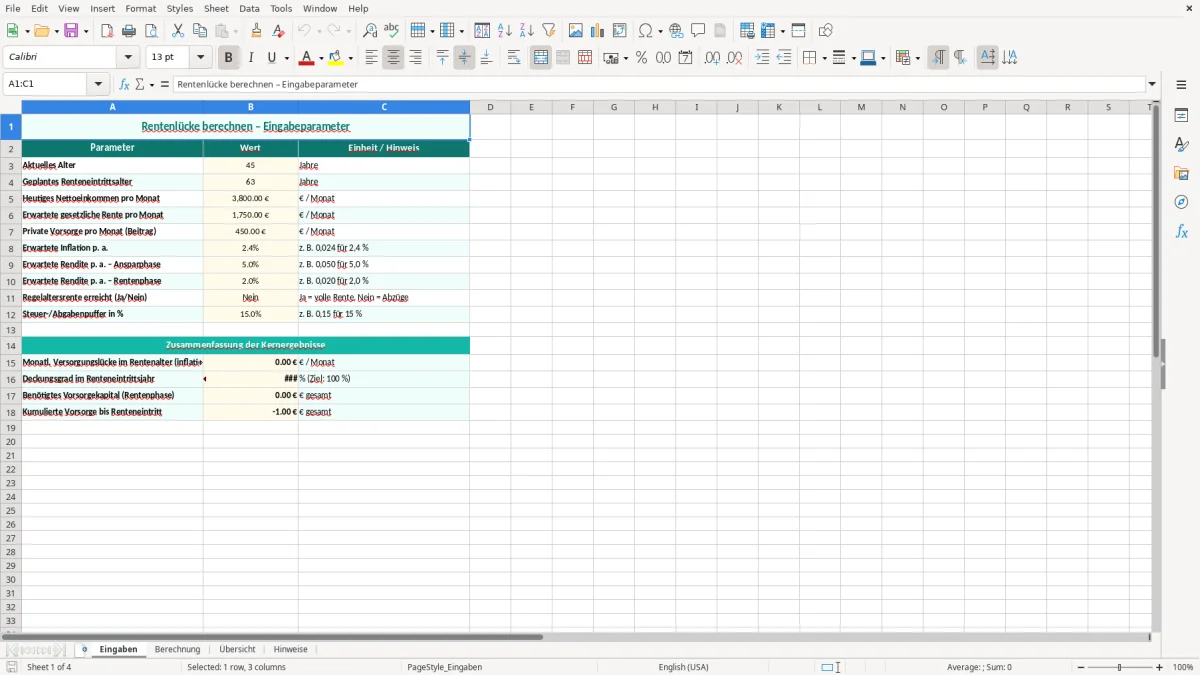
Task: Expand the Borders dropdown arrow
Action: pos(825,58)
